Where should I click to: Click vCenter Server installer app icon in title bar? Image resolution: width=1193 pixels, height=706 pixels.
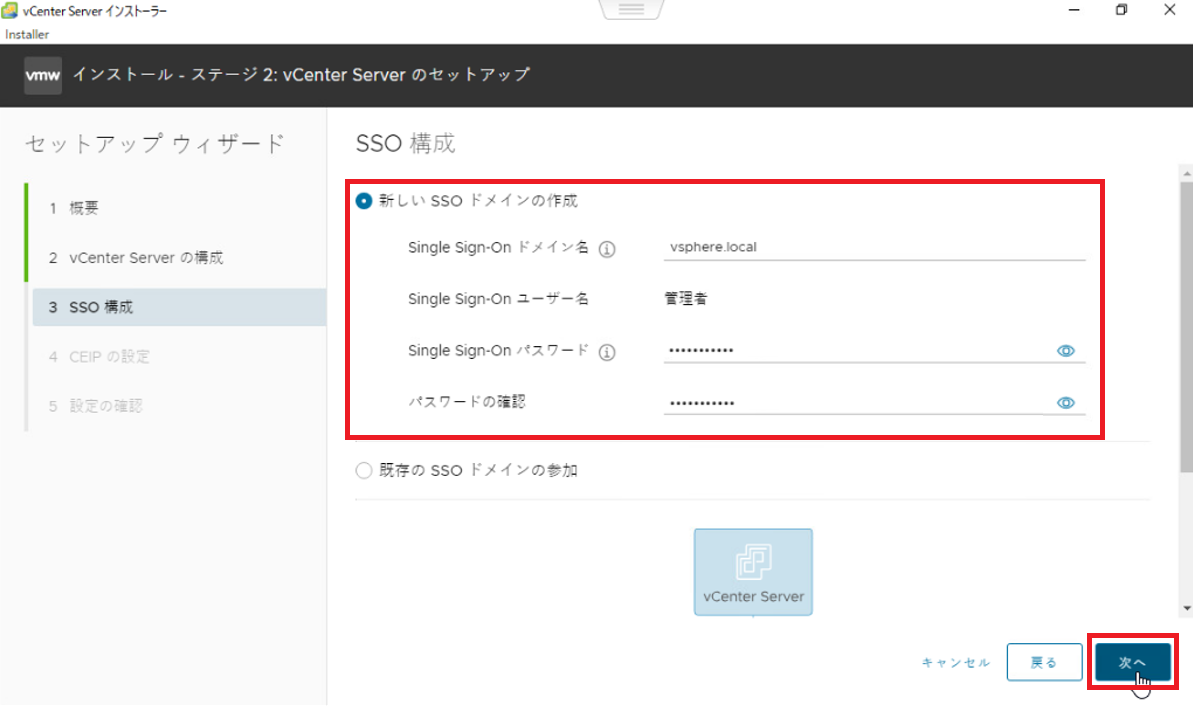[12, 11]
